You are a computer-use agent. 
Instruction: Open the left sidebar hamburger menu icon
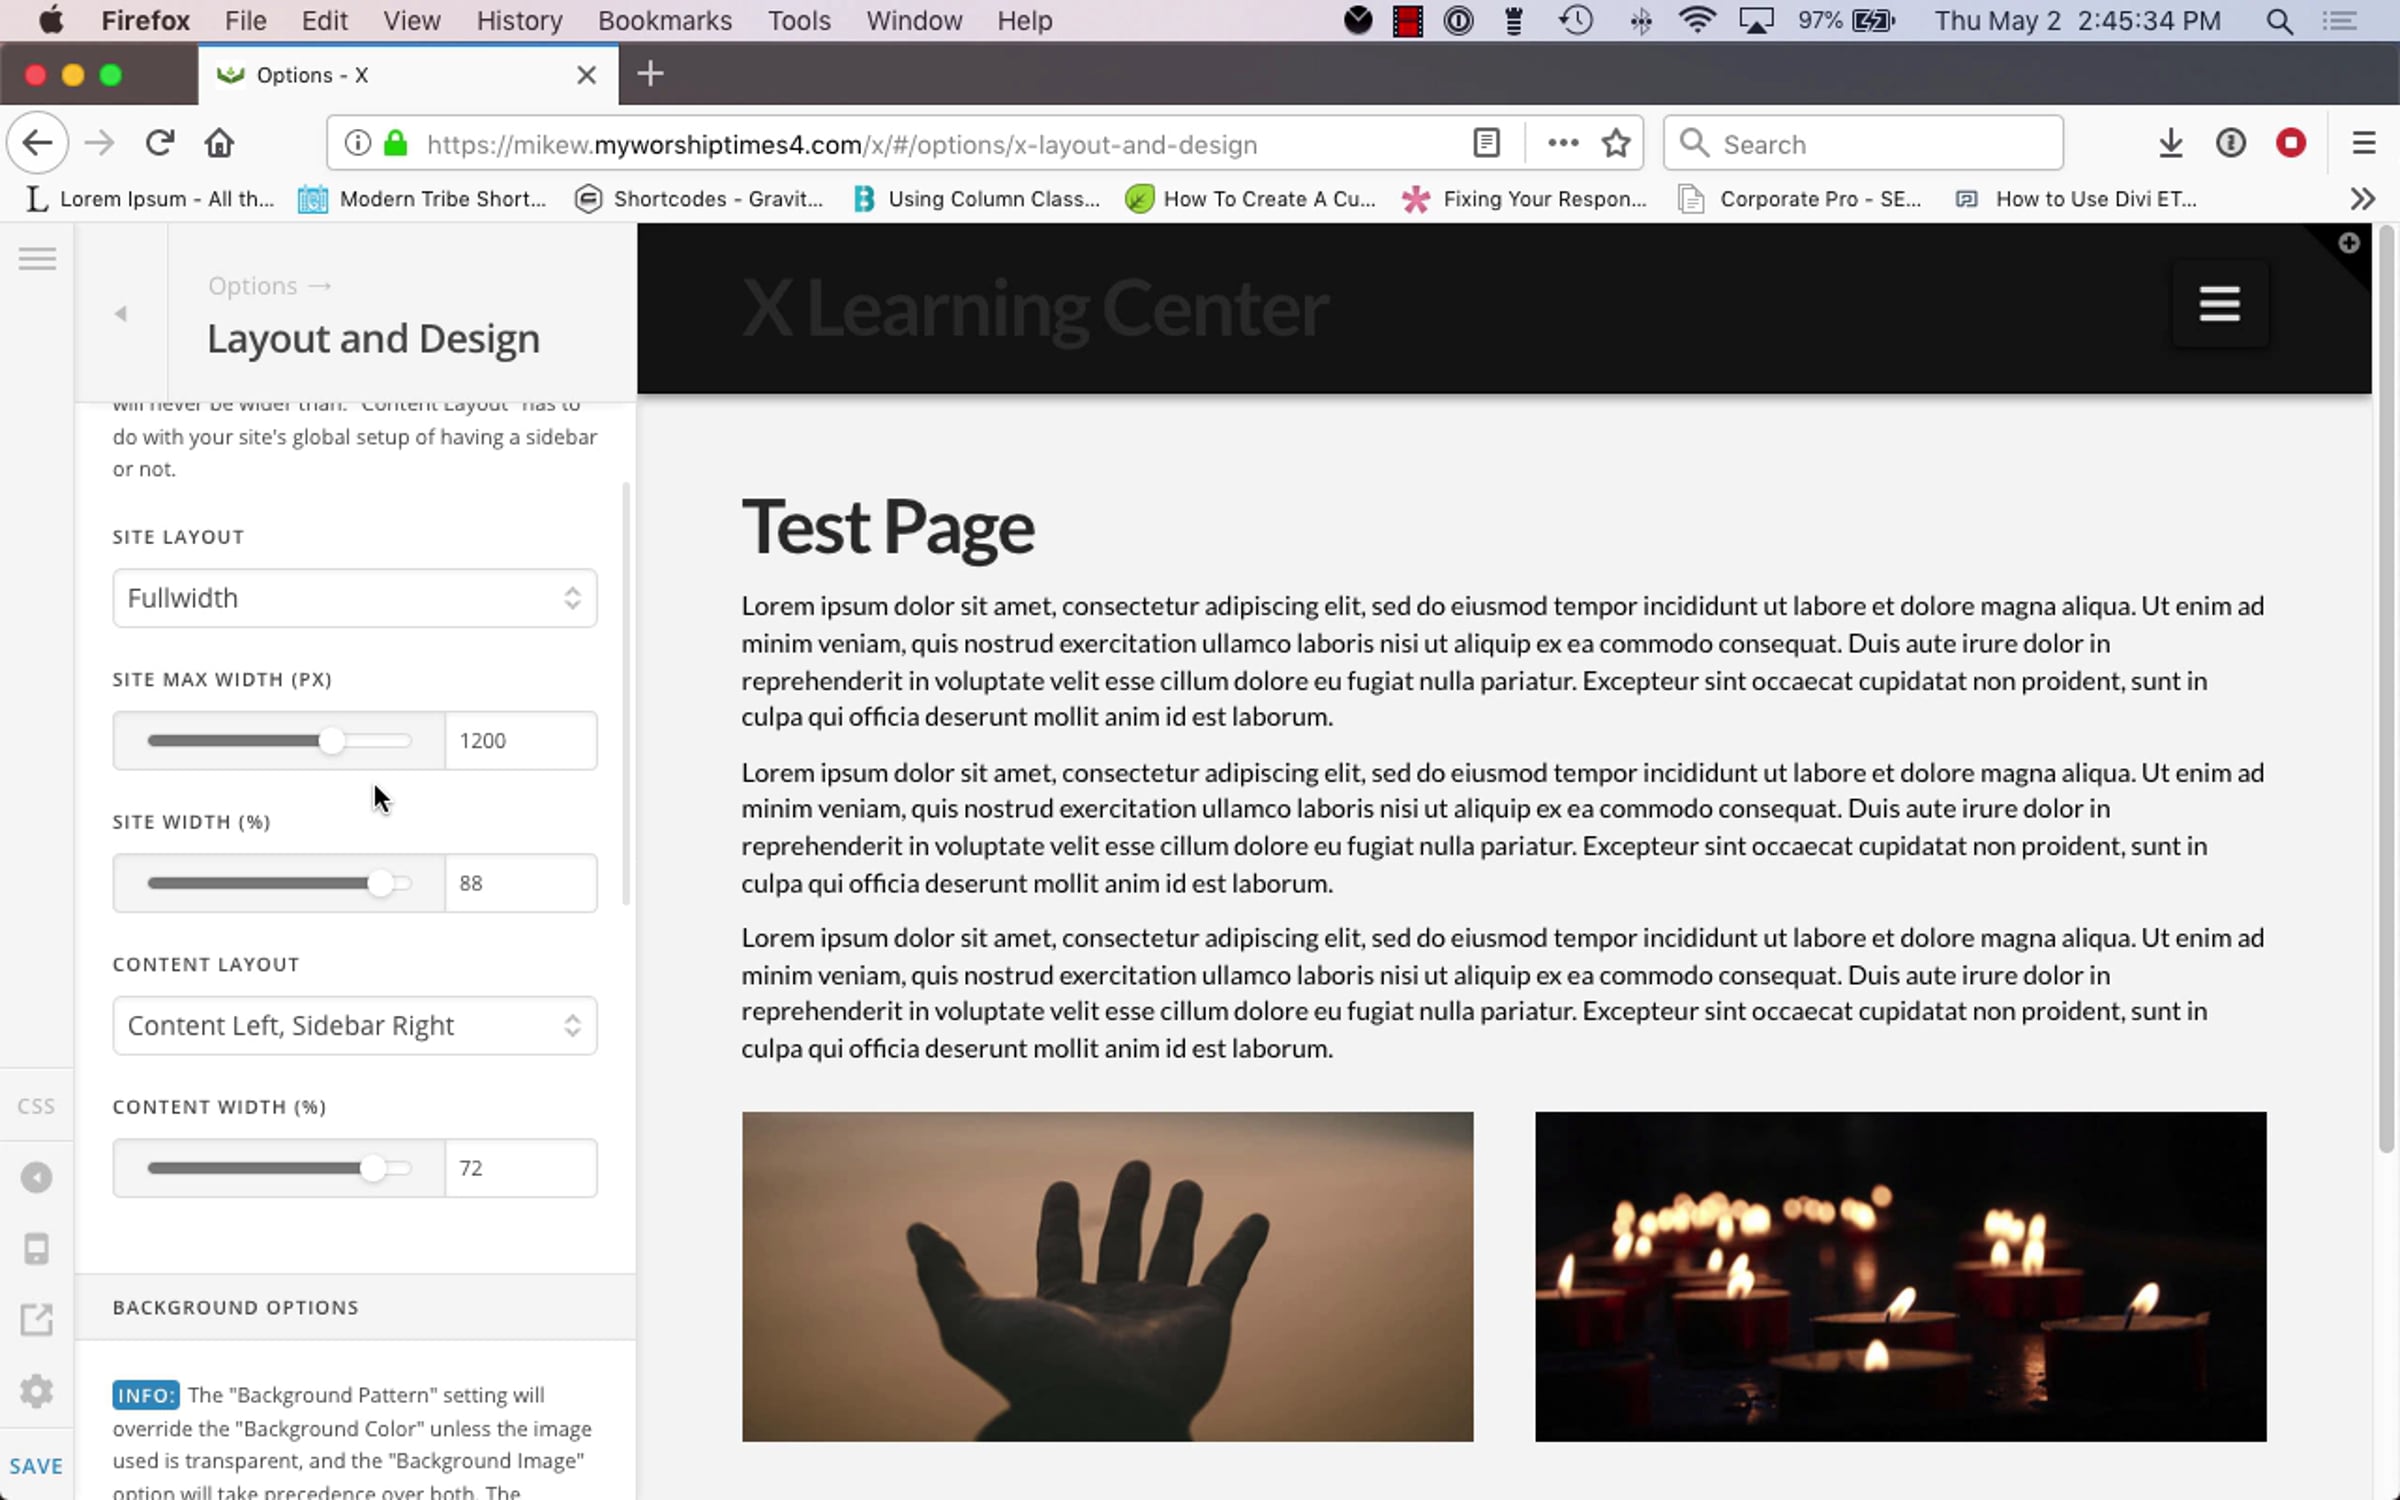[x=37, y=259]
